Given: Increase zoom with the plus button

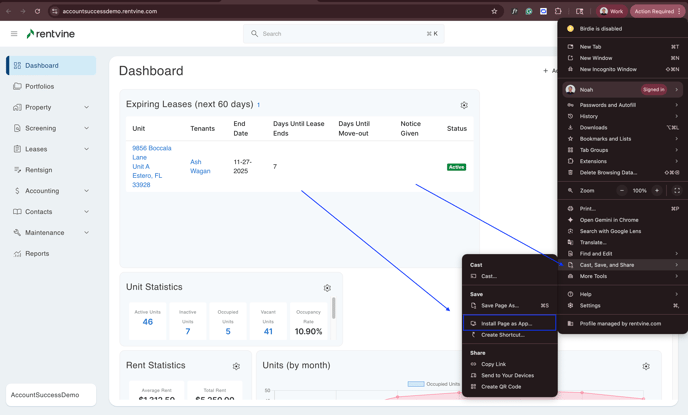Looking at the screenshot, I should 657,190.
